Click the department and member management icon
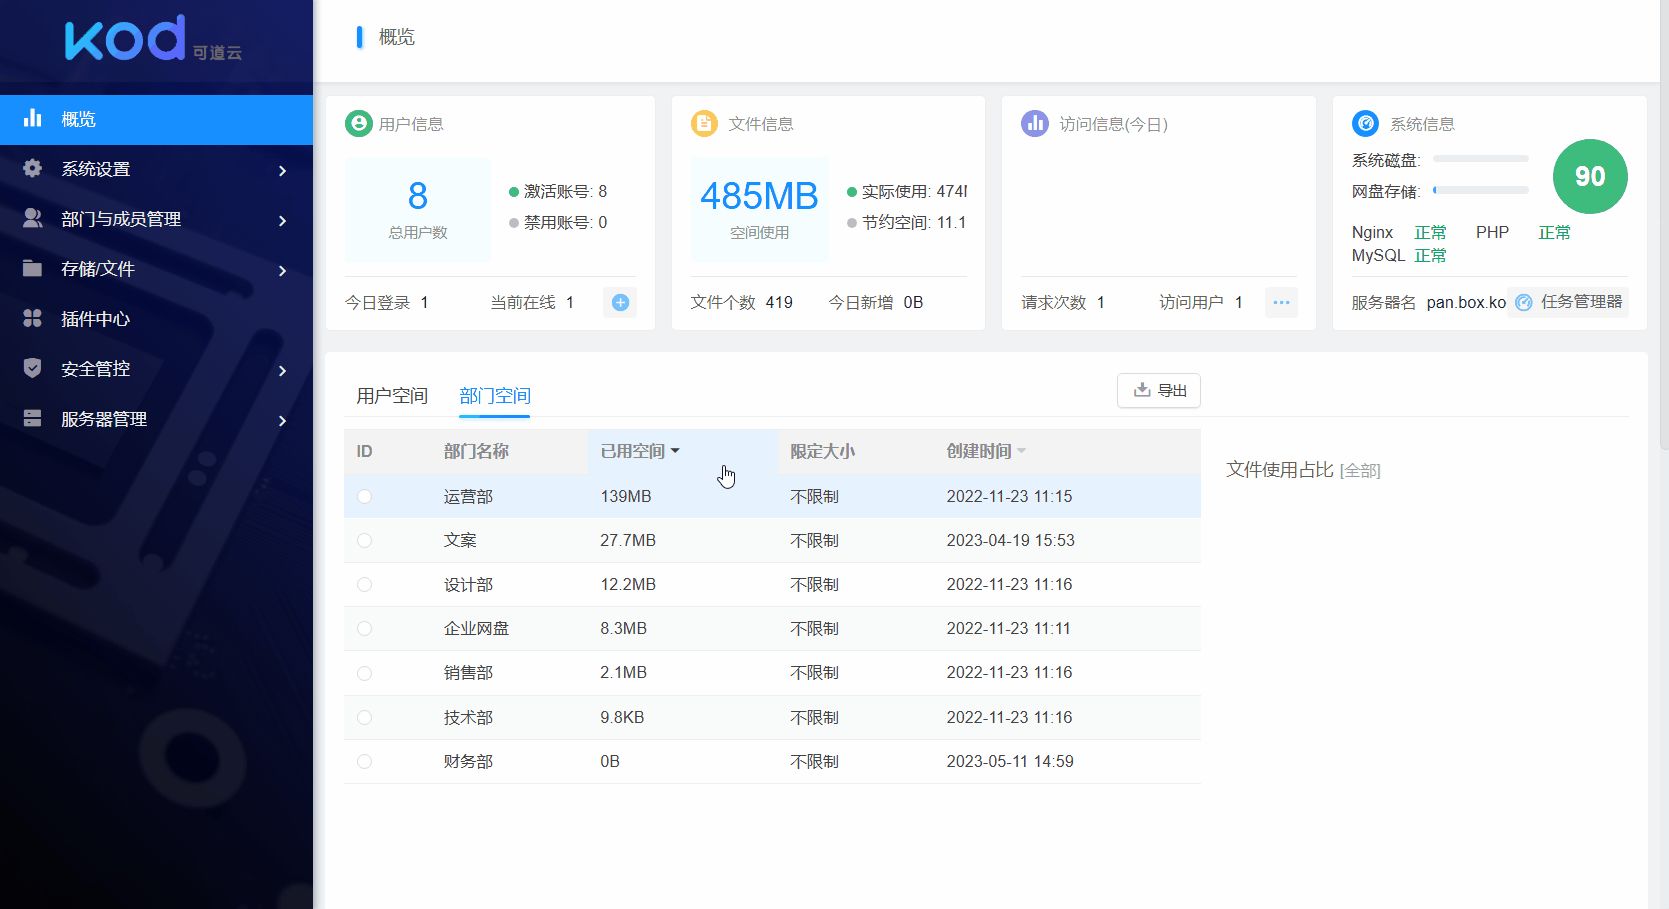 (33, 218)
